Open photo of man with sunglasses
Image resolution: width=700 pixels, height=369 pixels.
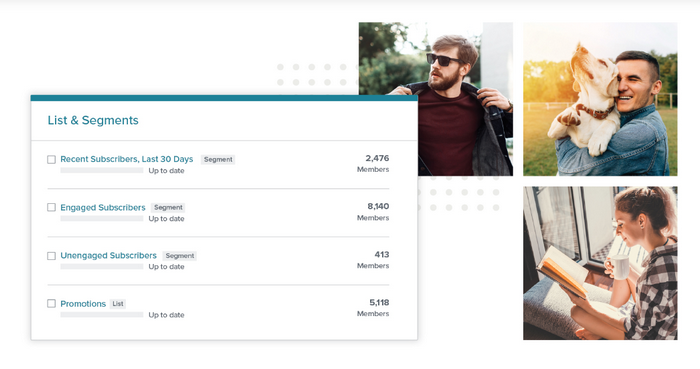436,99
